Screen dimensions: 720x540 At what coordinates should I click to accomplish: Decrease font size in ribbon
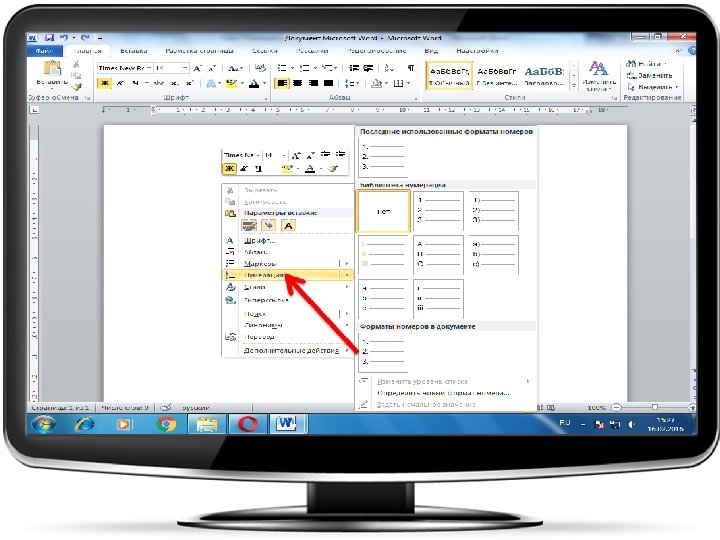[212, 68]
